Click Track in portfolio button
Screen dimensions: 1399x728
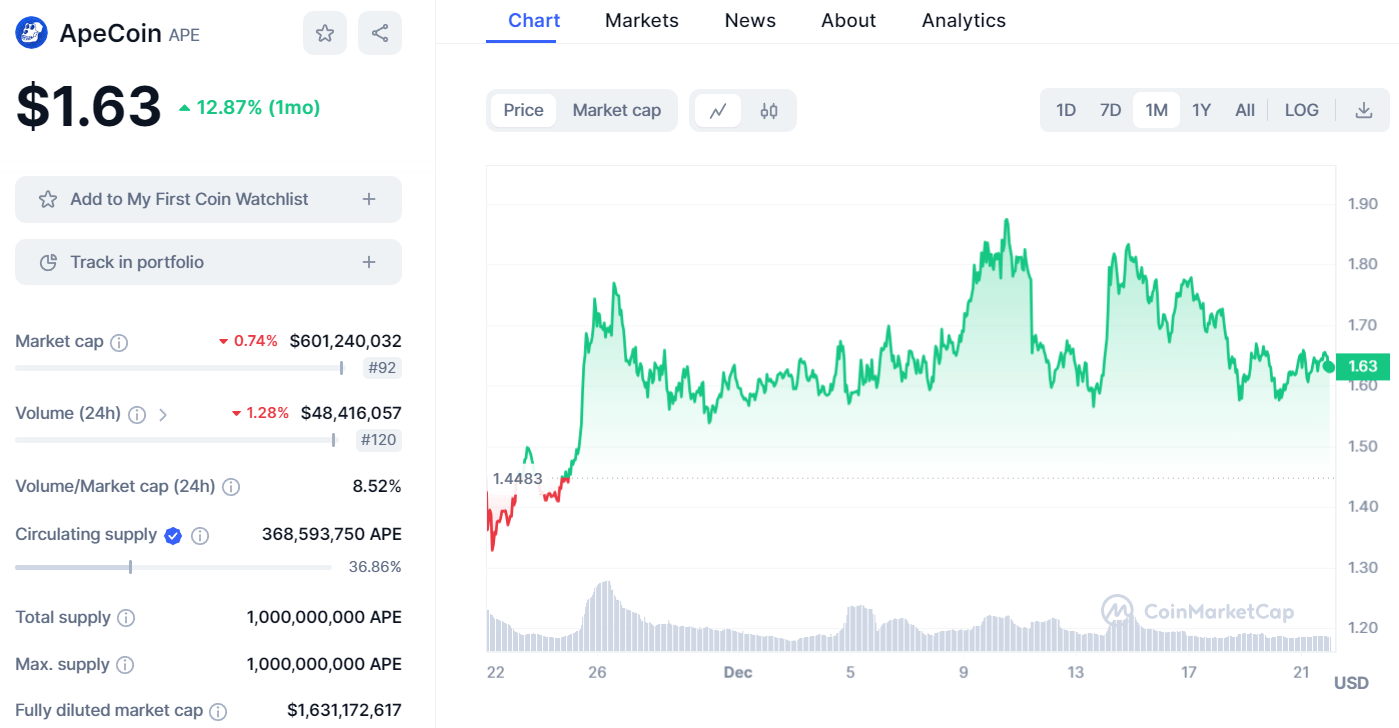coord(208,262)
